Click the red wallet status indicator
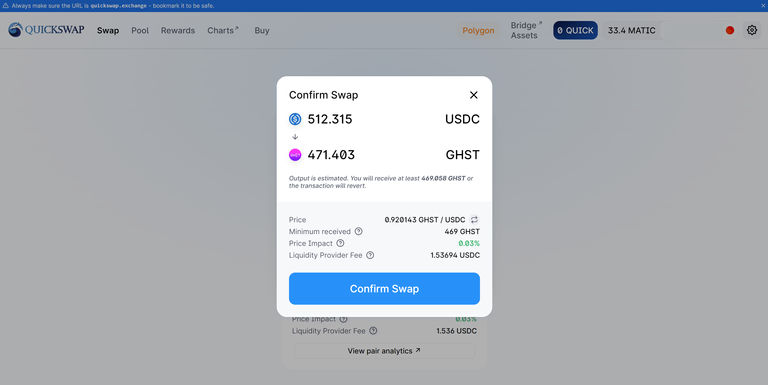Image resolution: width=768 pixels, height=385 pixels. (x=730, y=30)
